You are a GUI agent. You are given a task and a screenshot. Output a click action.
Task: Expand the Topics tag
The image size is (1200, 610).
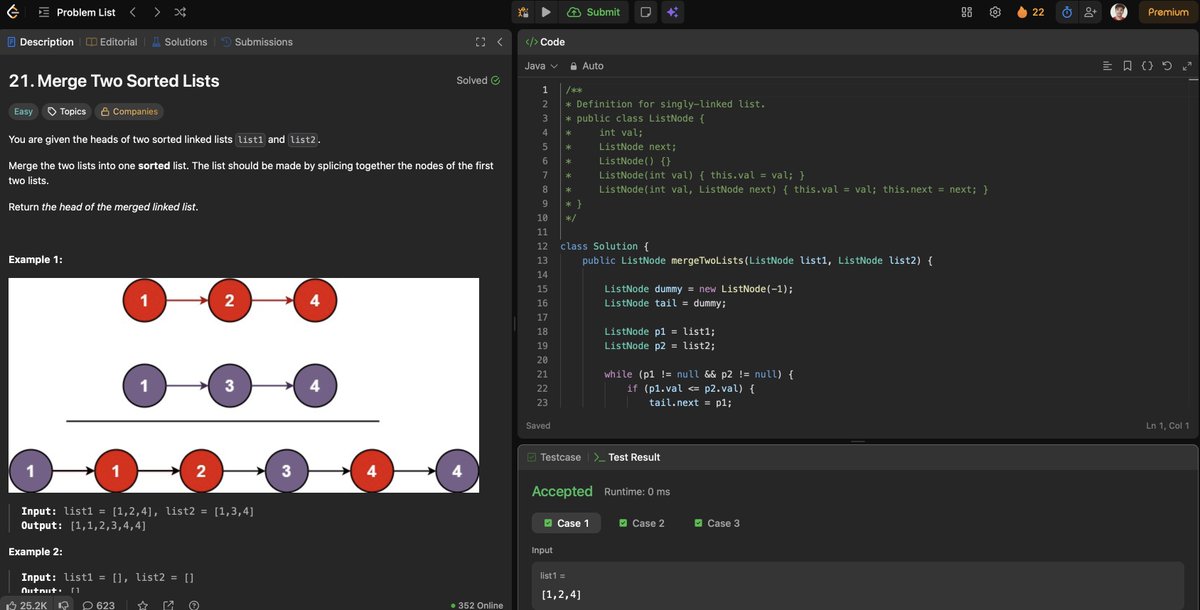tap(67, 112)
